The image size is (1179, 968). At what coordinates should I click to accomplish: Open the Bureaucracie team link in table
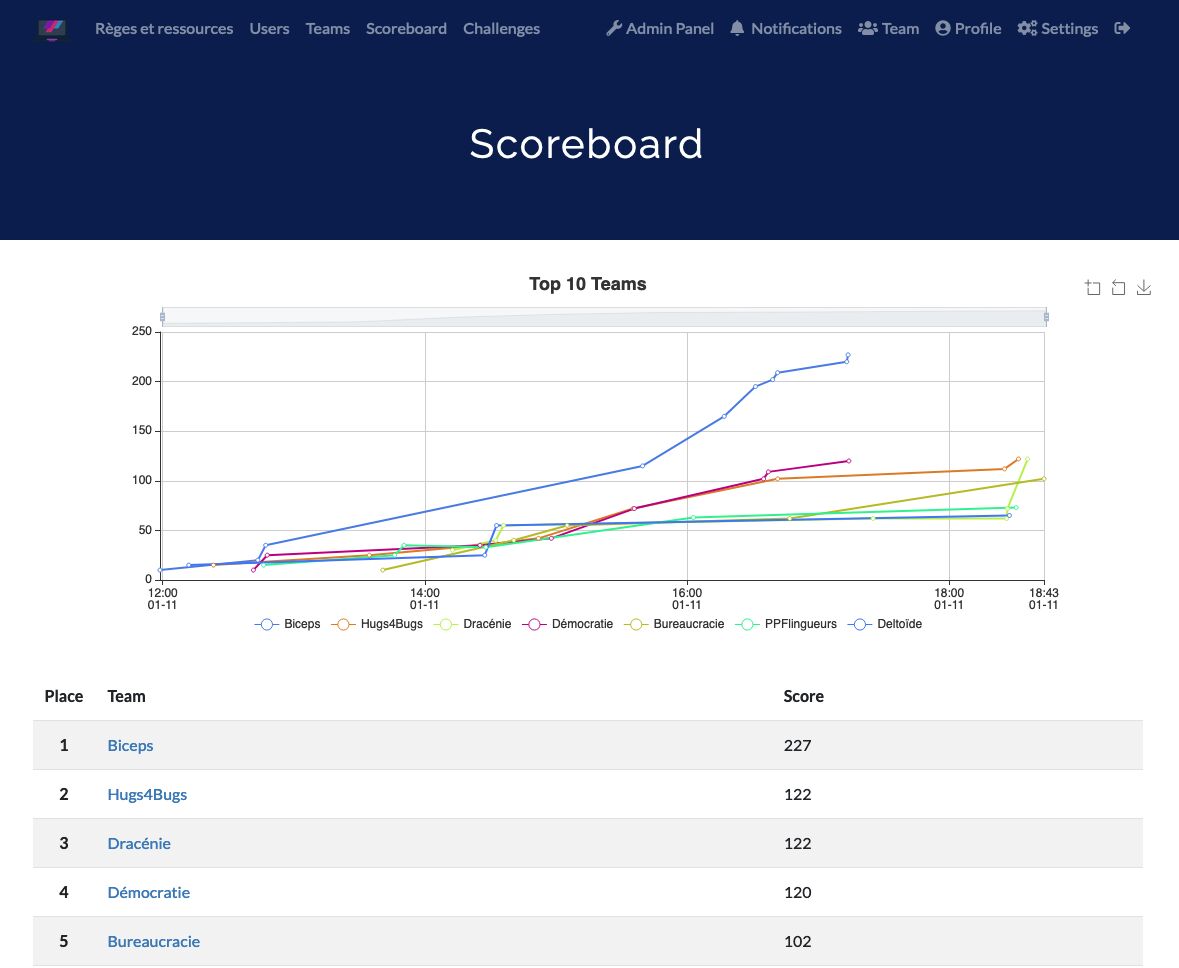pos(153,941)
